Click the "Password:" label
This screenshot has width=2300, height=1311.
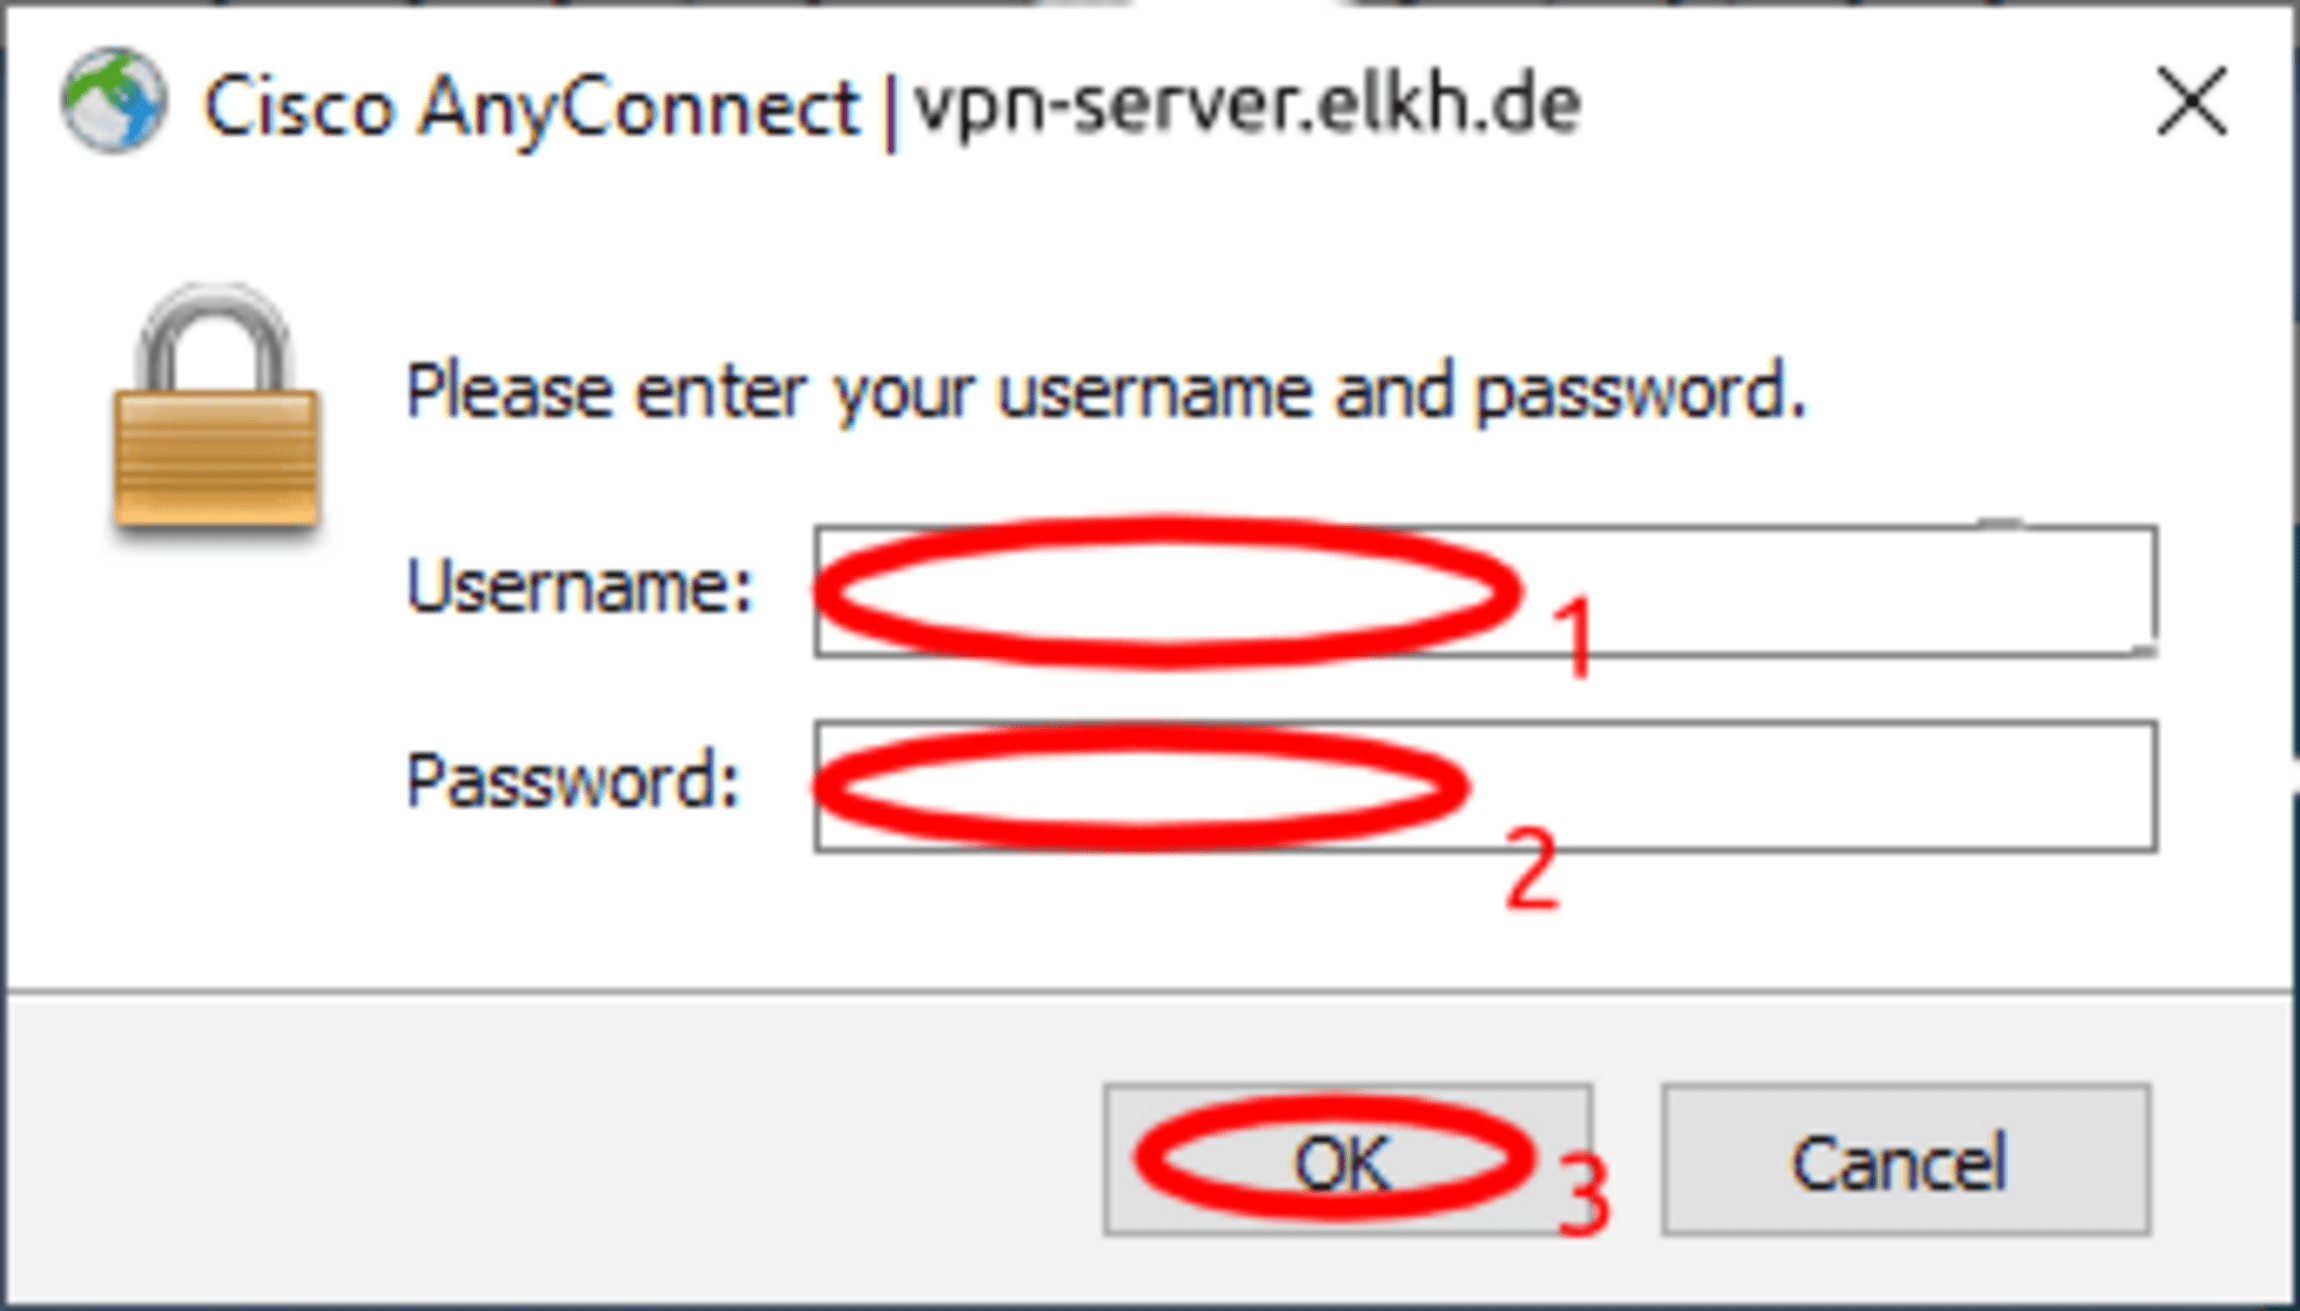[x=572, y=780]
